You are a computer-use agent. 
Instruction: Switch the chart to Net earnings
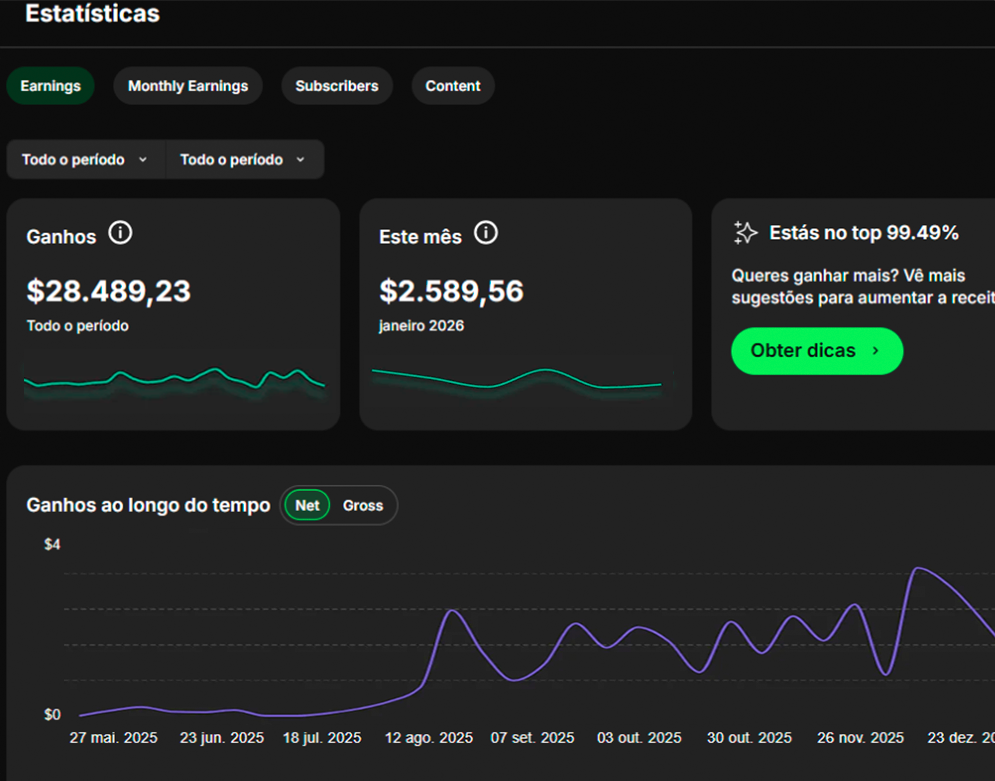pyautogui.click(x=307, y=506)
